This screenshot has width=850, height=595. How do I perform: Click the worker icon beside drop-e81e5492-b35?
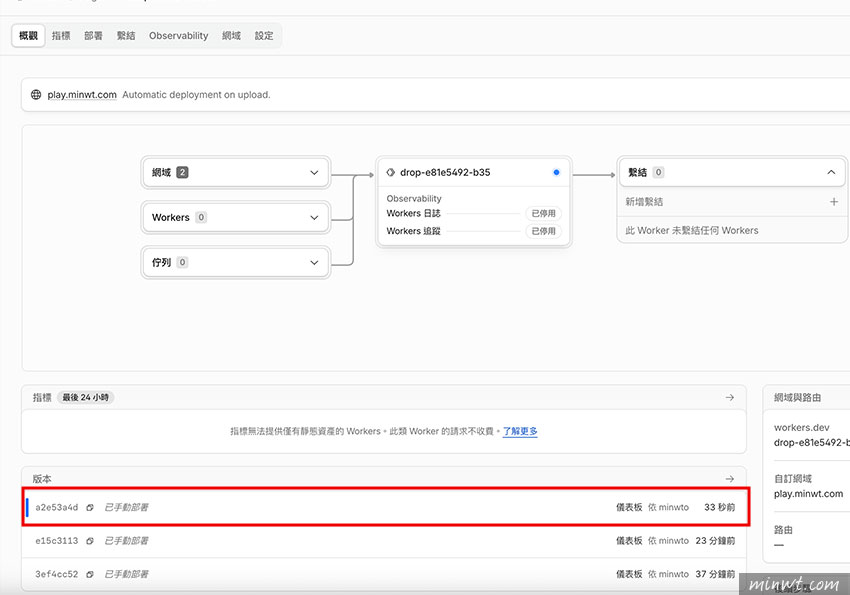pyautogui.click(x=390, y=172)
